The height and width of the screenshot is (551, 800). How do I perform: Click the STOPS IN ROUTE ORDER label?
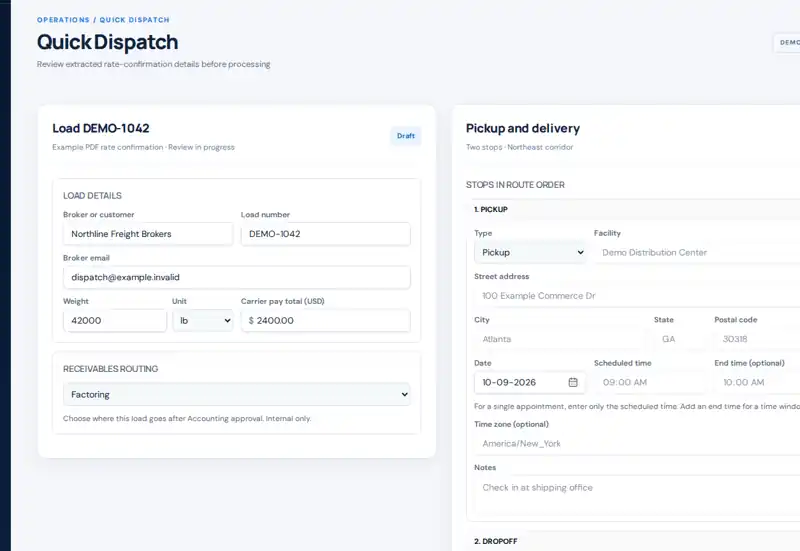[x=515, y=185]
